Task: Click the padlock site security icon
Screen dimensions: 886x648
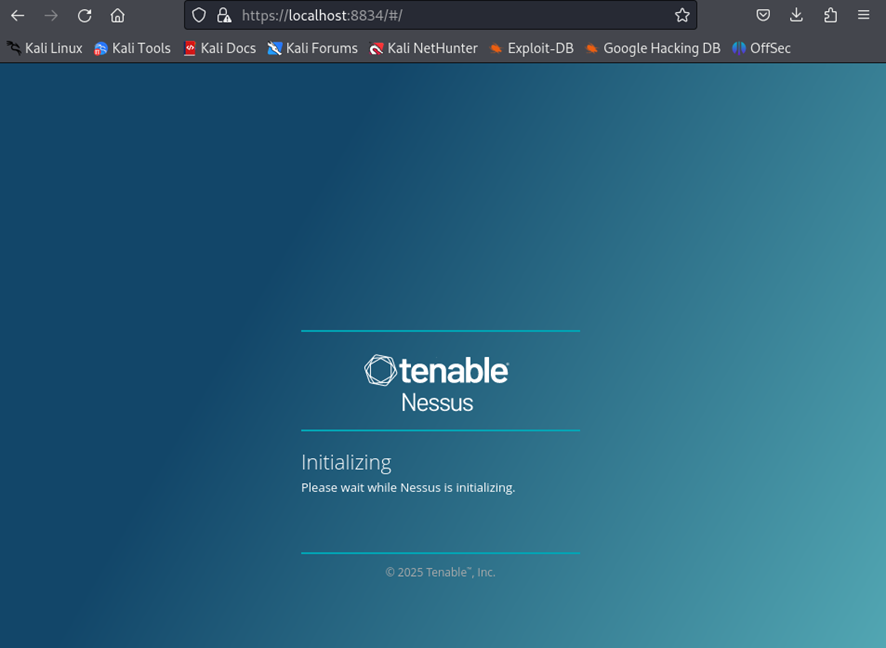Action: pos(224,15)
